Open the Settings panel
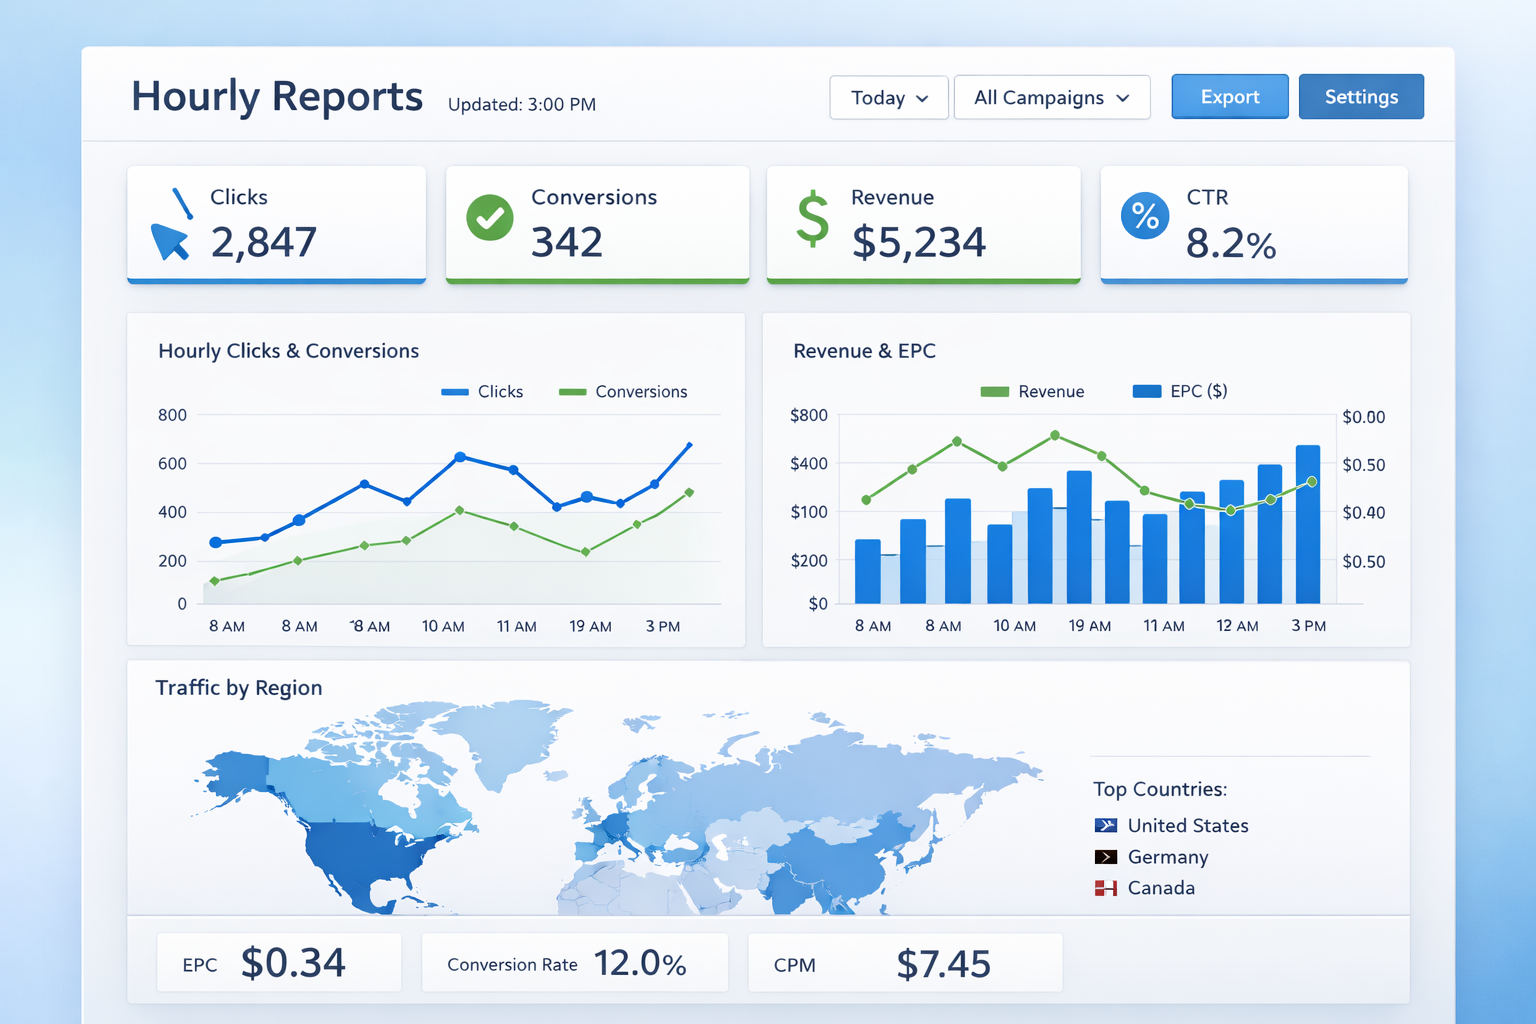 click(x=1360, y=96)
